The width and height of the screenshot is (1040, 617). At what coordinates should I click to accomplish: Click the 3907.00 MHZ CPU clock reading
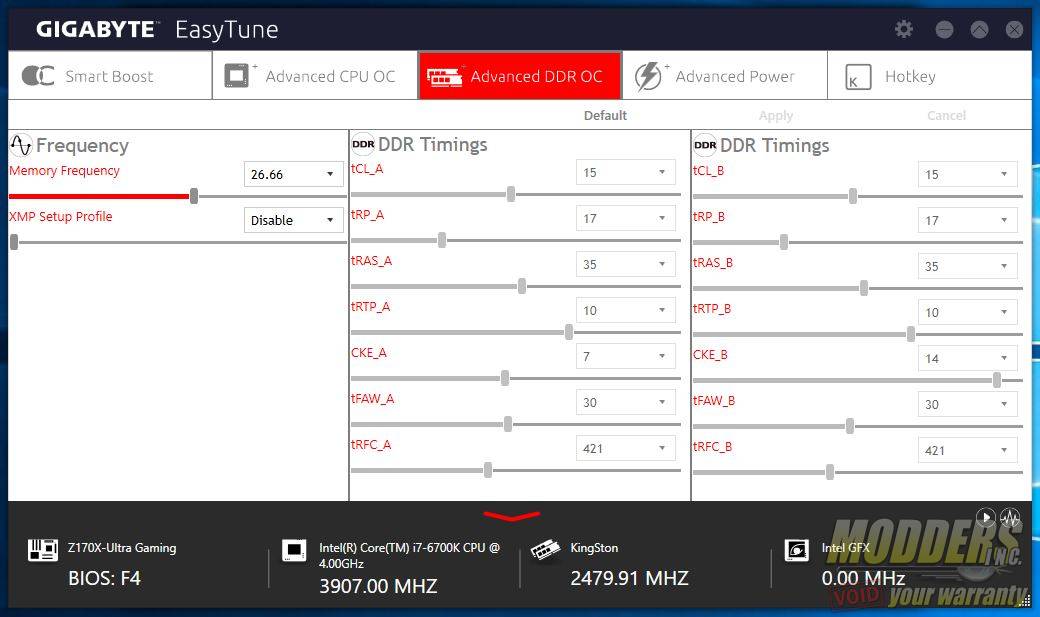[x=378, y=586]
